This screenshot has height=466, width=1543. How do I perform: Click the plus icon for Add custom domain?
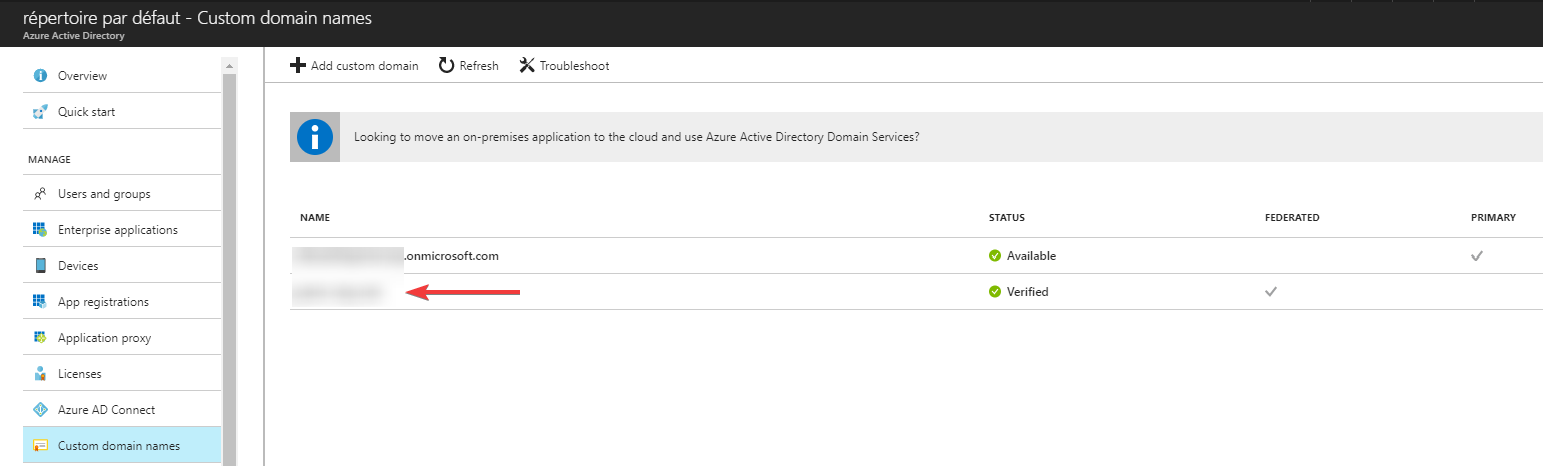tap(297, 66)
